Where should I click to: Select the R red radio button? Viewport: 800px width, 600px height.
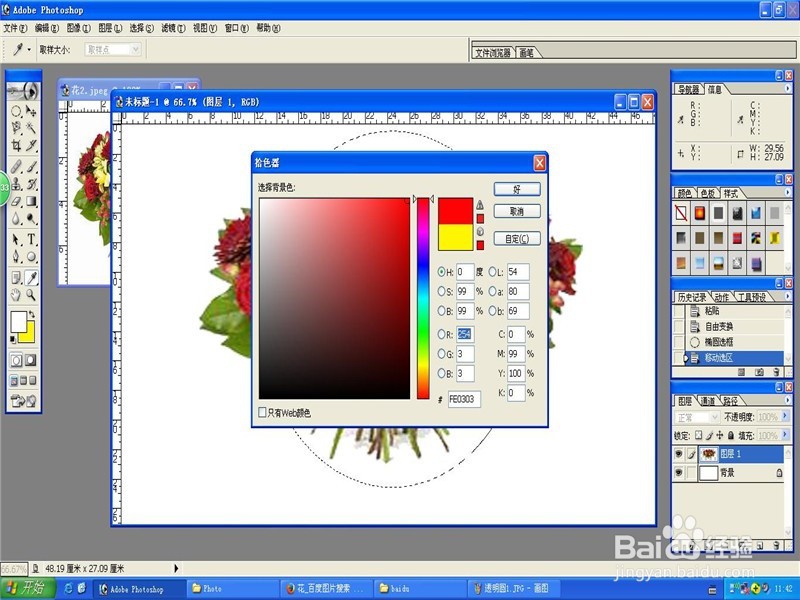441,334
